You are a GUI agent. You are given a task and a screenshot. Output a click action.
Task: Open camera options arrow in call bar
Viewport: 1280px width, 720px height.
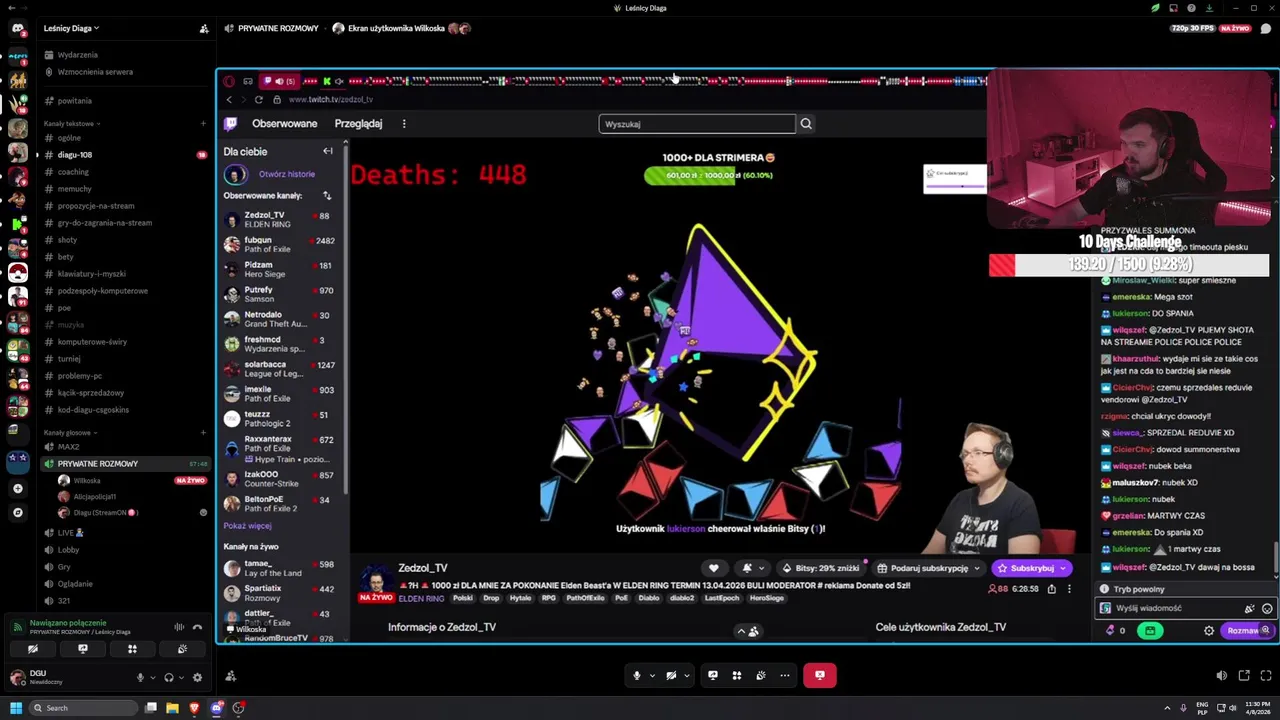pos(687,675)
